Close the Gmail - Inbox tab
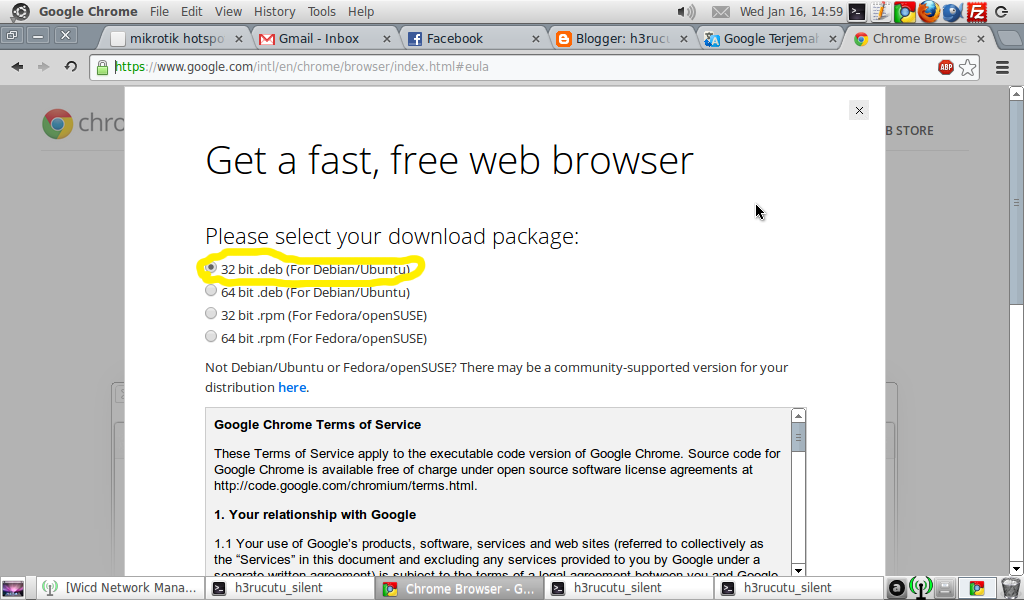Image resolution: width=1024 pixels, height=600 pixels. [x=387, y=39]
